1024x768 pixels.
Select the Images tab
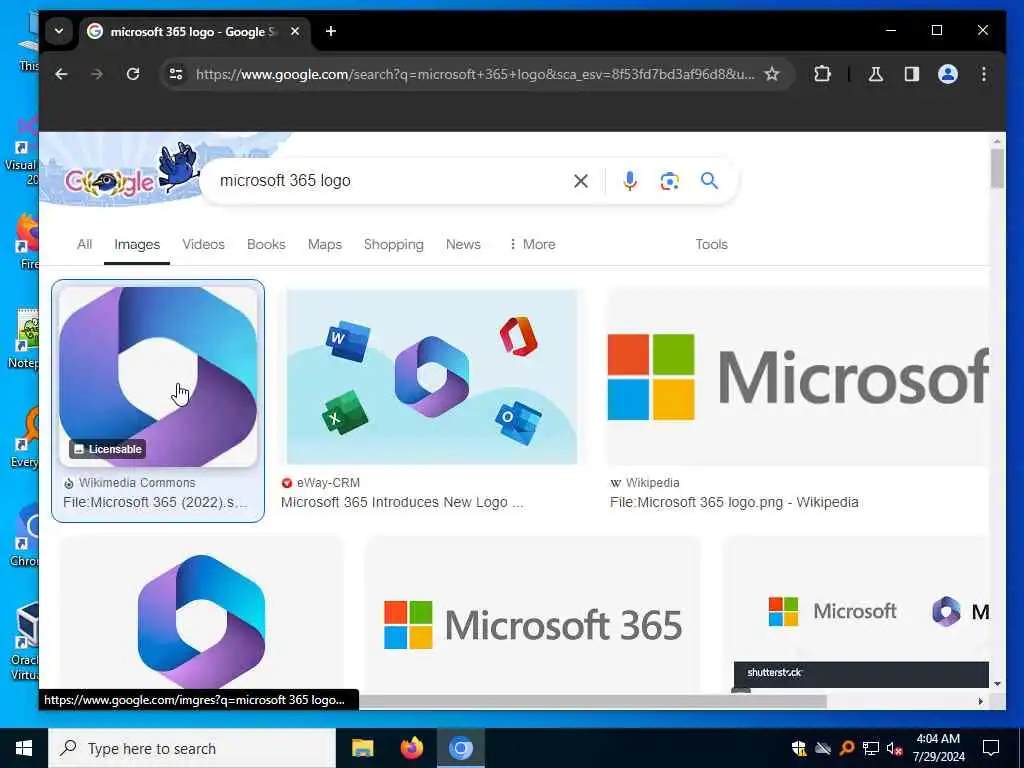click(x=137, y=244)
